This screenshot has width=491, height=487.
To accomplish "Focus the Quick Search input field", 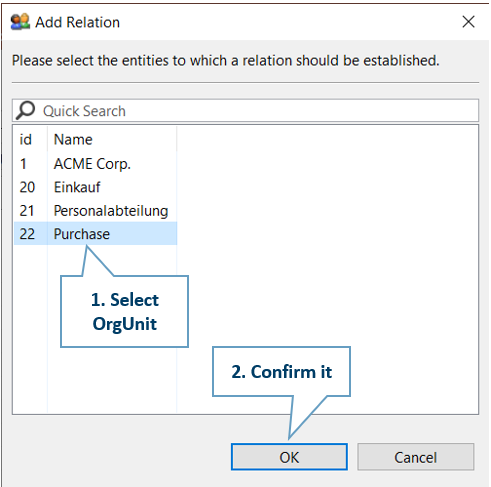I will 246,111.
